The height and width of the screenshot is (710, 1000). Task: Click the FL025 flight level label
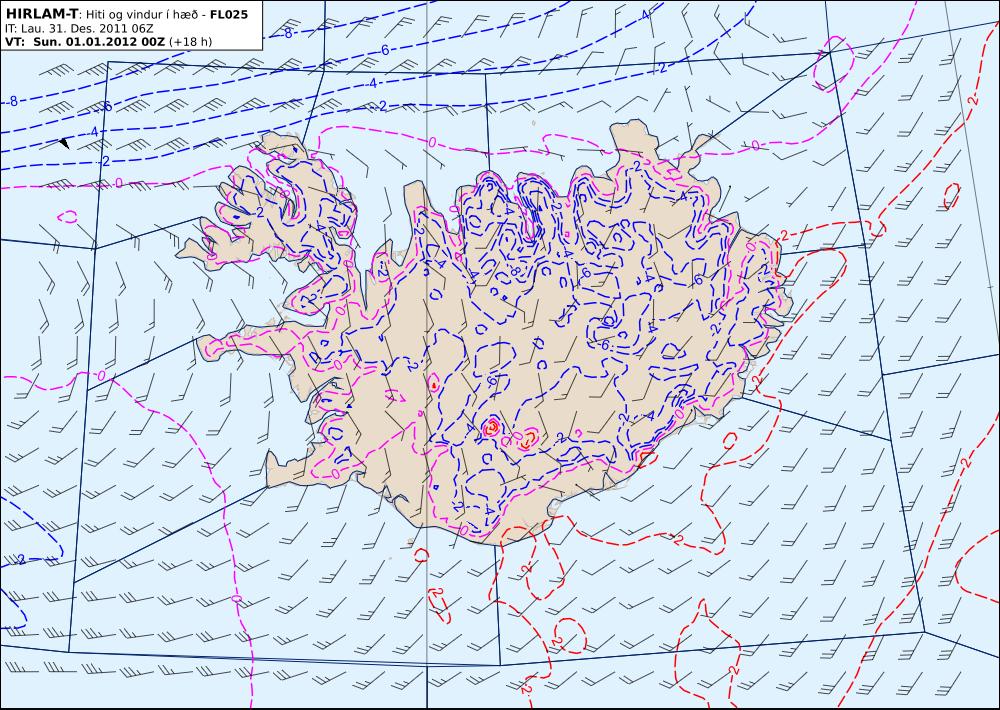click(x=229, y=14)
